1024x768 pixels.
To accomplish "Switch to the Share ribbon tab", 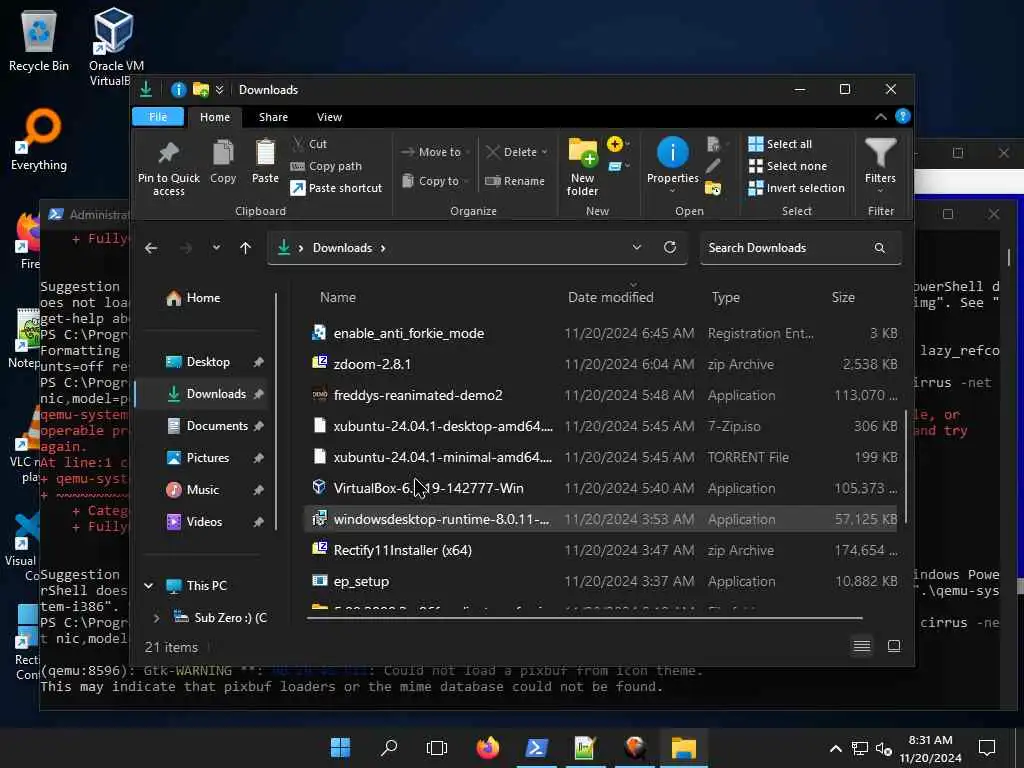I will (x=273, y=117).
